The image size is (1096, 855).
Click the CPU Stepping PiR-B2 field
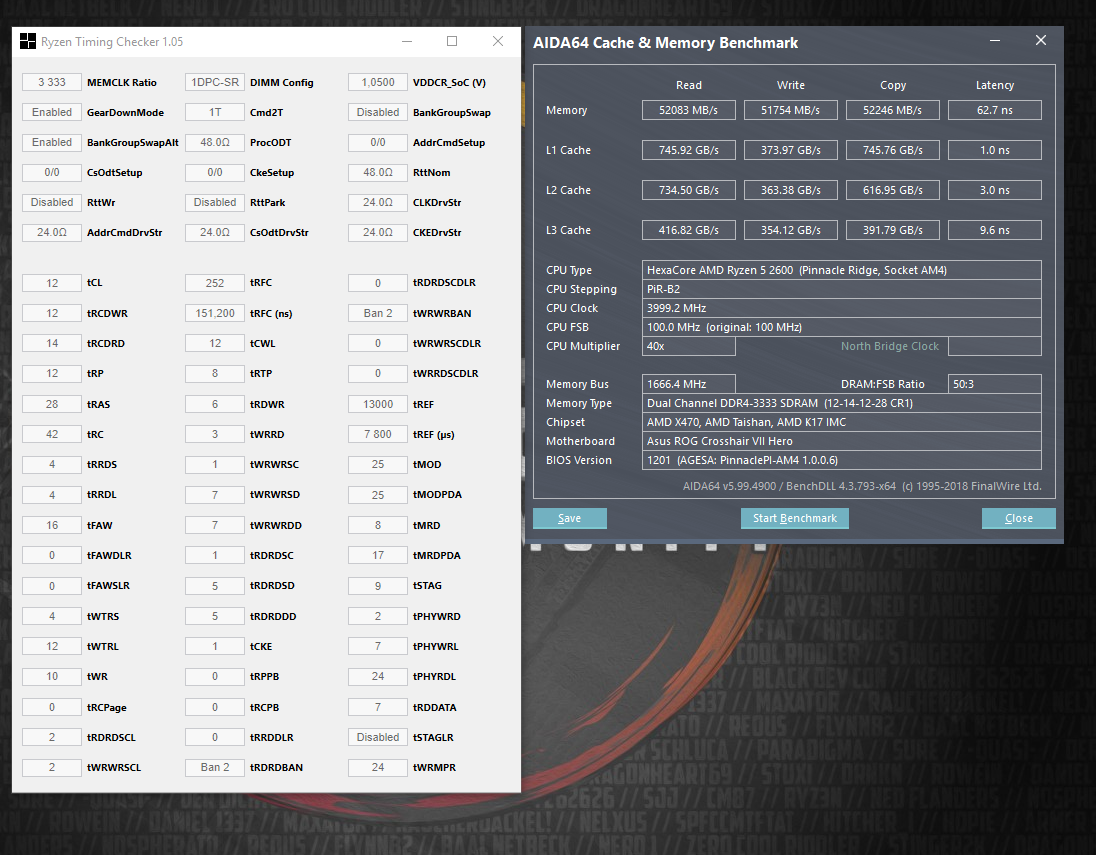(x=842, y=289)
